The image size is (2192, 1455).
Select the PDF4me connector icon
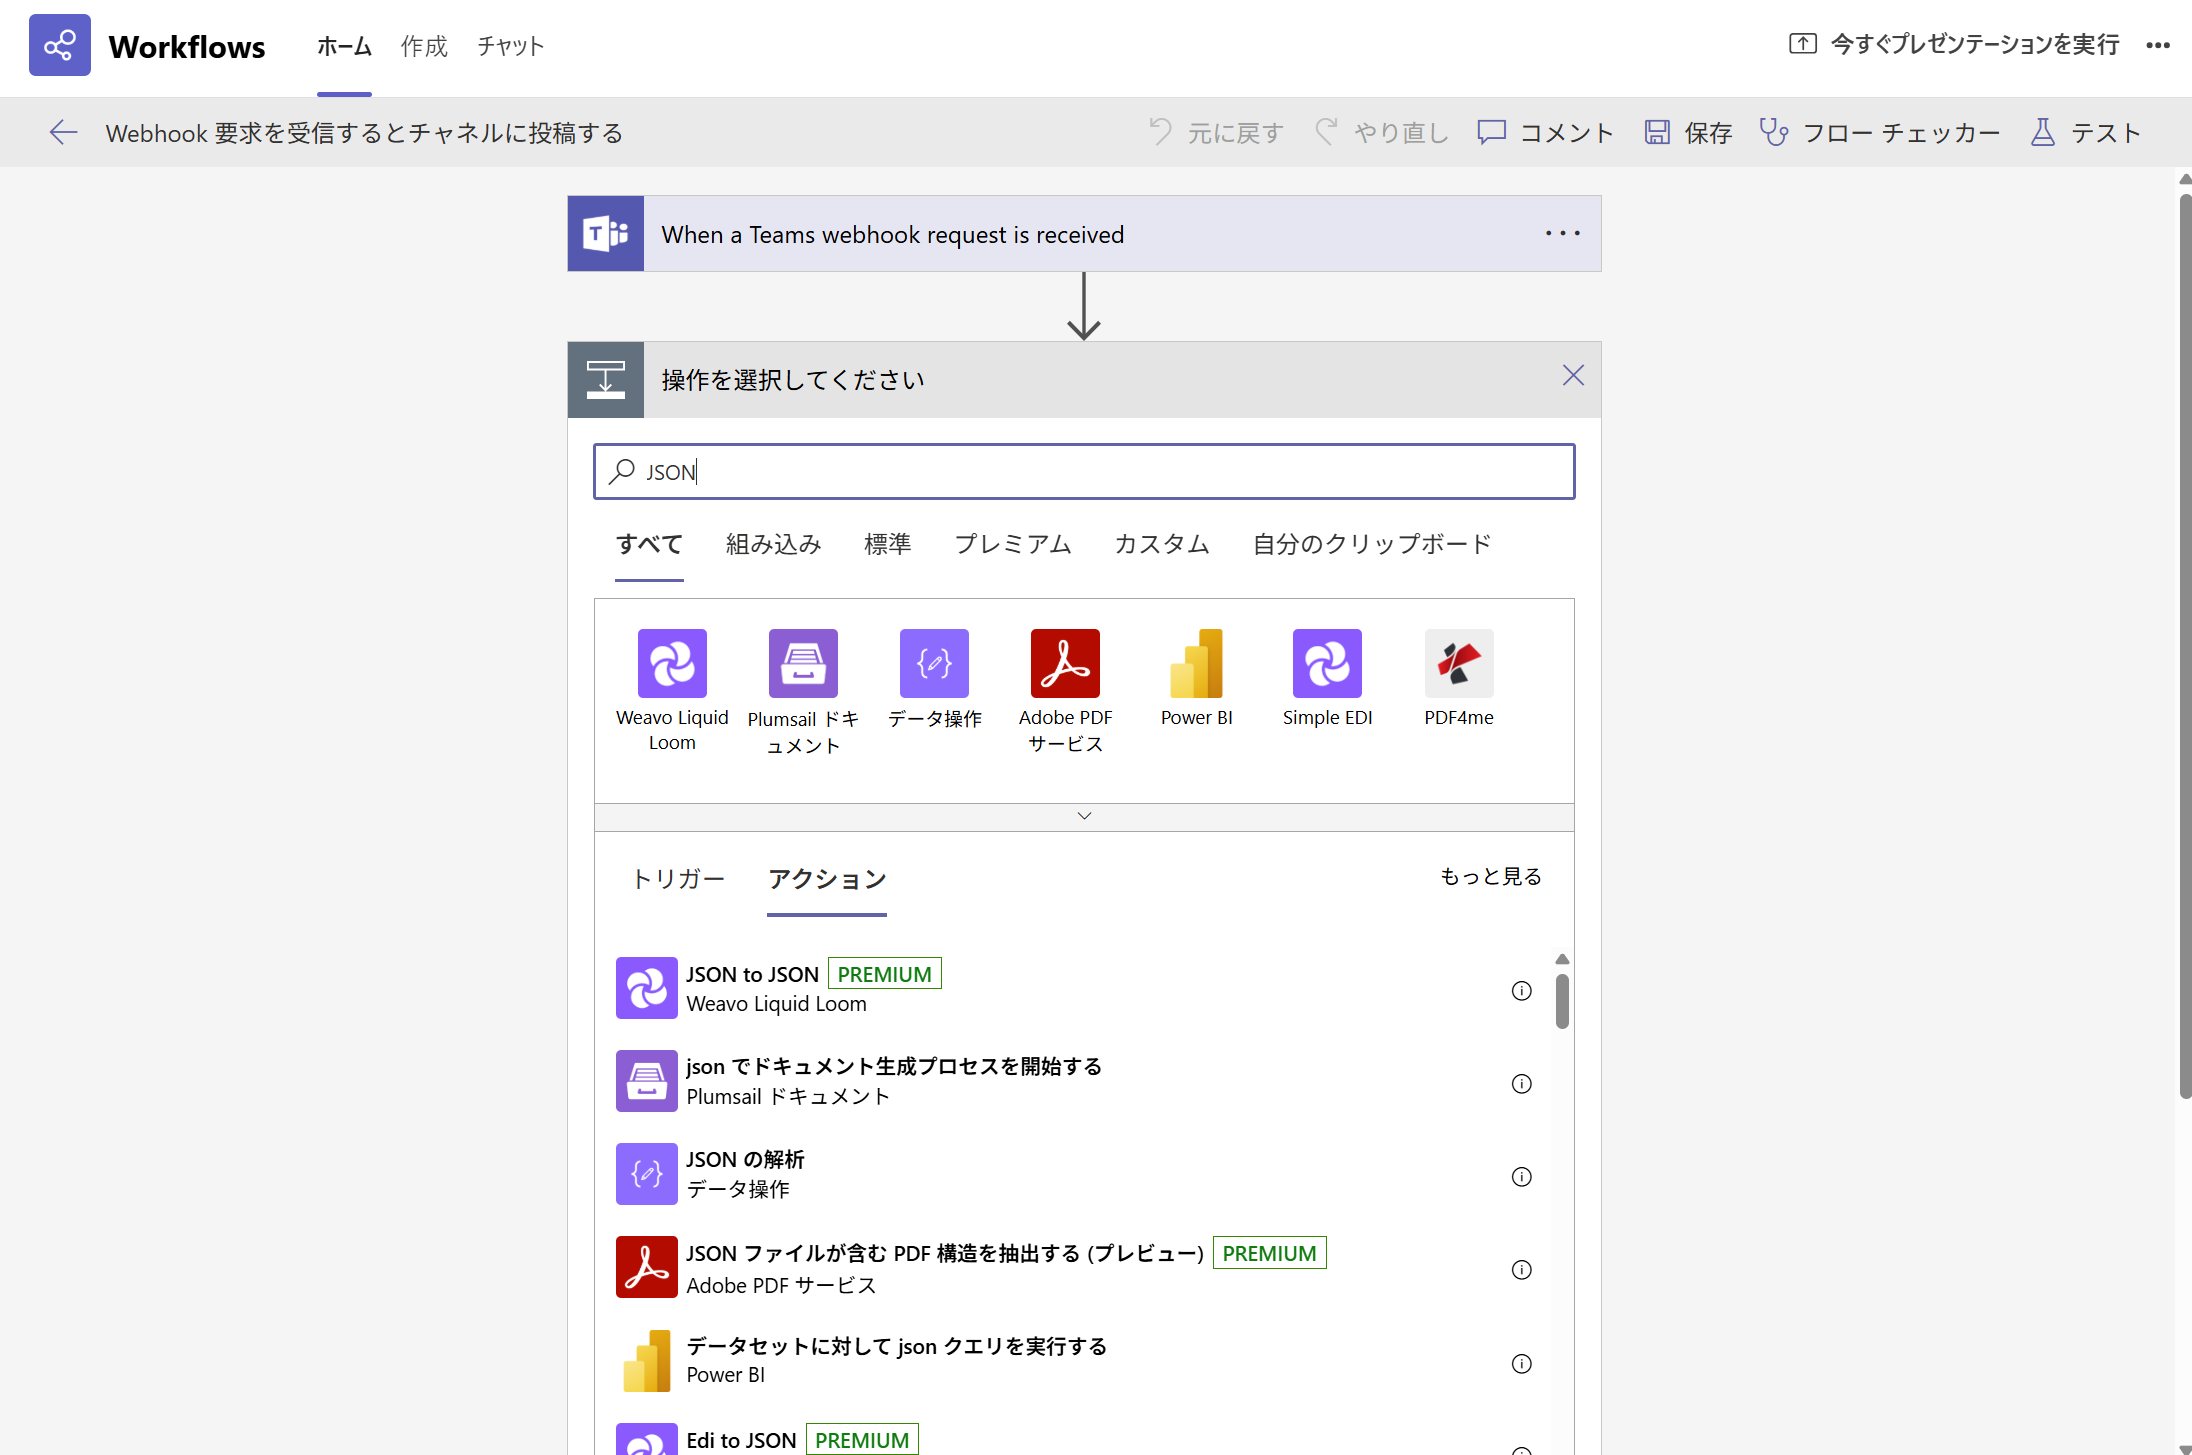pyautogui.click(x=1459, y=663)
